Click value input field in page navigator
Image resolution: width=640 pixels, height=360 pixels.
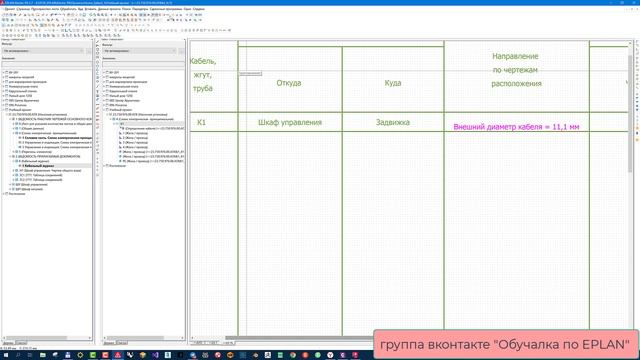point(47,64)
